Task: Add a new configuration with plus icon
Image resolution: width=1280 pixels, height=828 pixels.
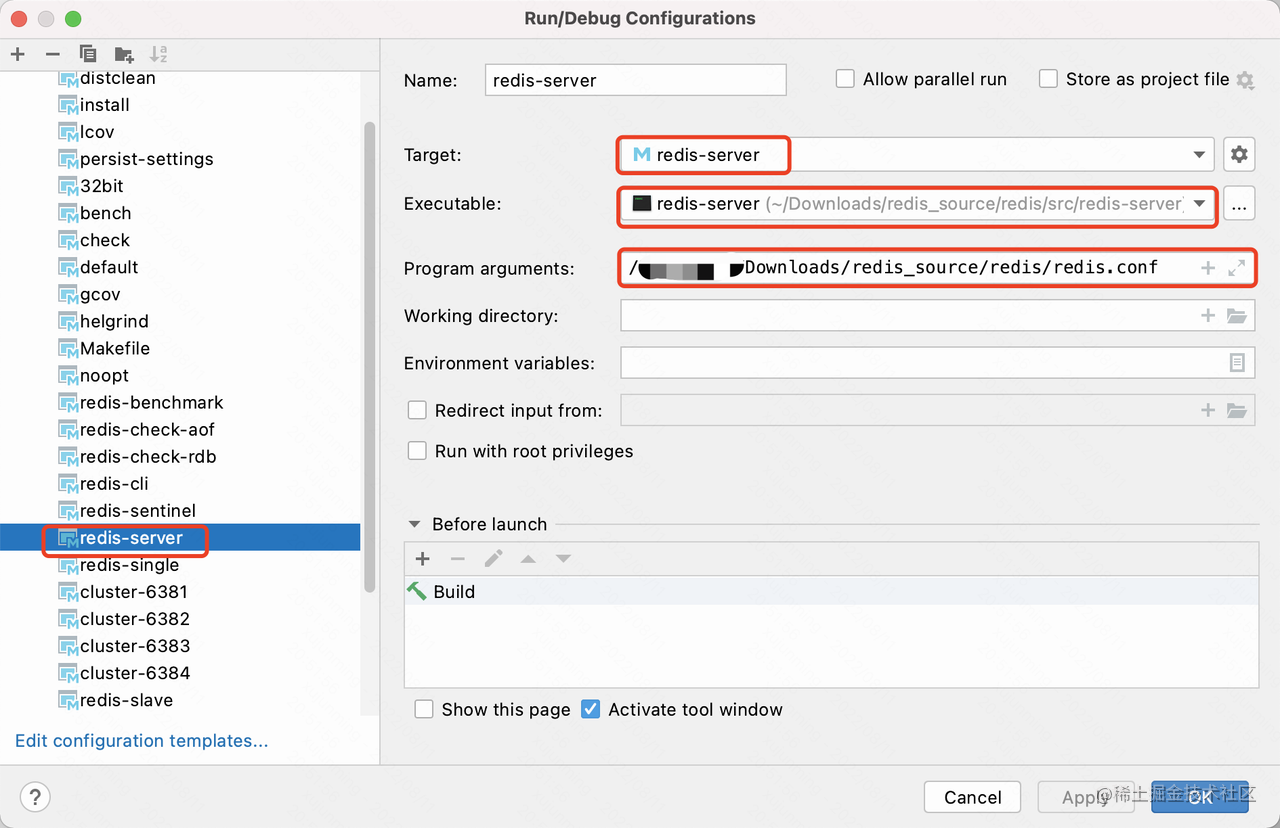Action: [x=18, y=54]
